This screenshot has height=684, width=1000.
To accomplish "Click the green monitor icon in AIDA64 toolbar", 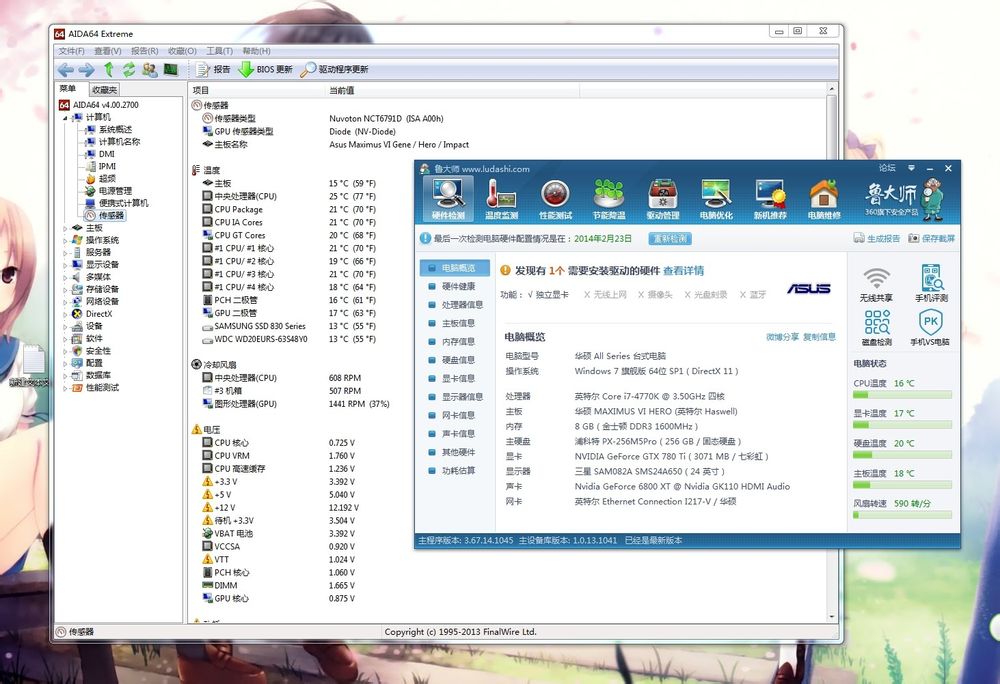I will point(170,69).
